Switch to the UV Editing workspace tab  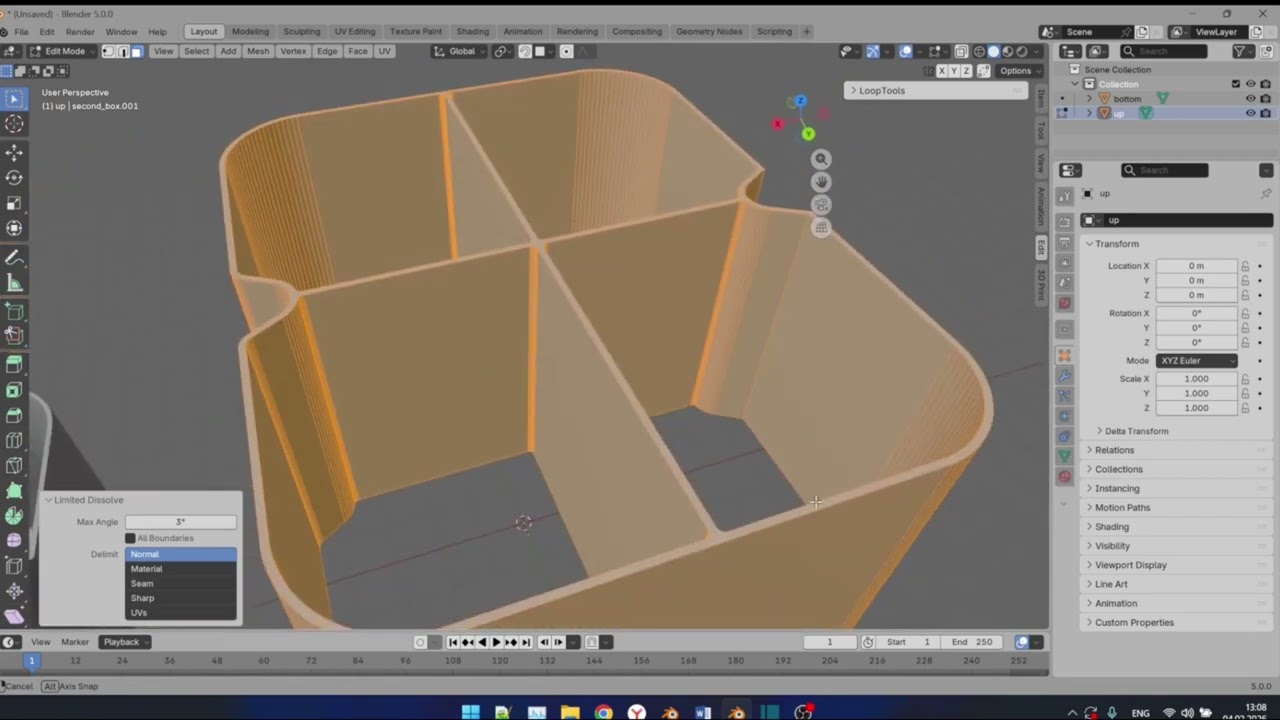pos(355,32)
